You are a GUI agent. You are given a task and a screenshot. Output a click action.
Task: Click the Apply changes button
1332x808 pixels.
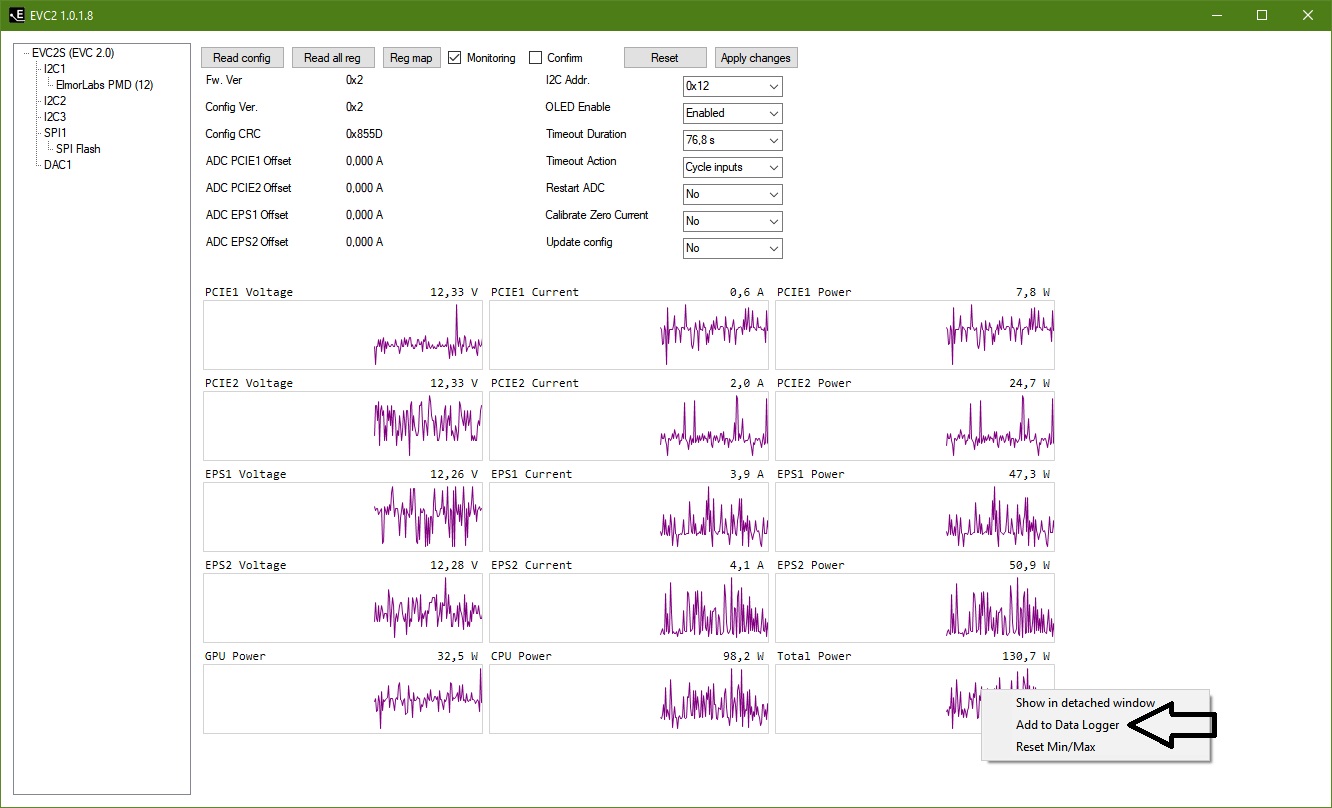[x=756, y=58]
